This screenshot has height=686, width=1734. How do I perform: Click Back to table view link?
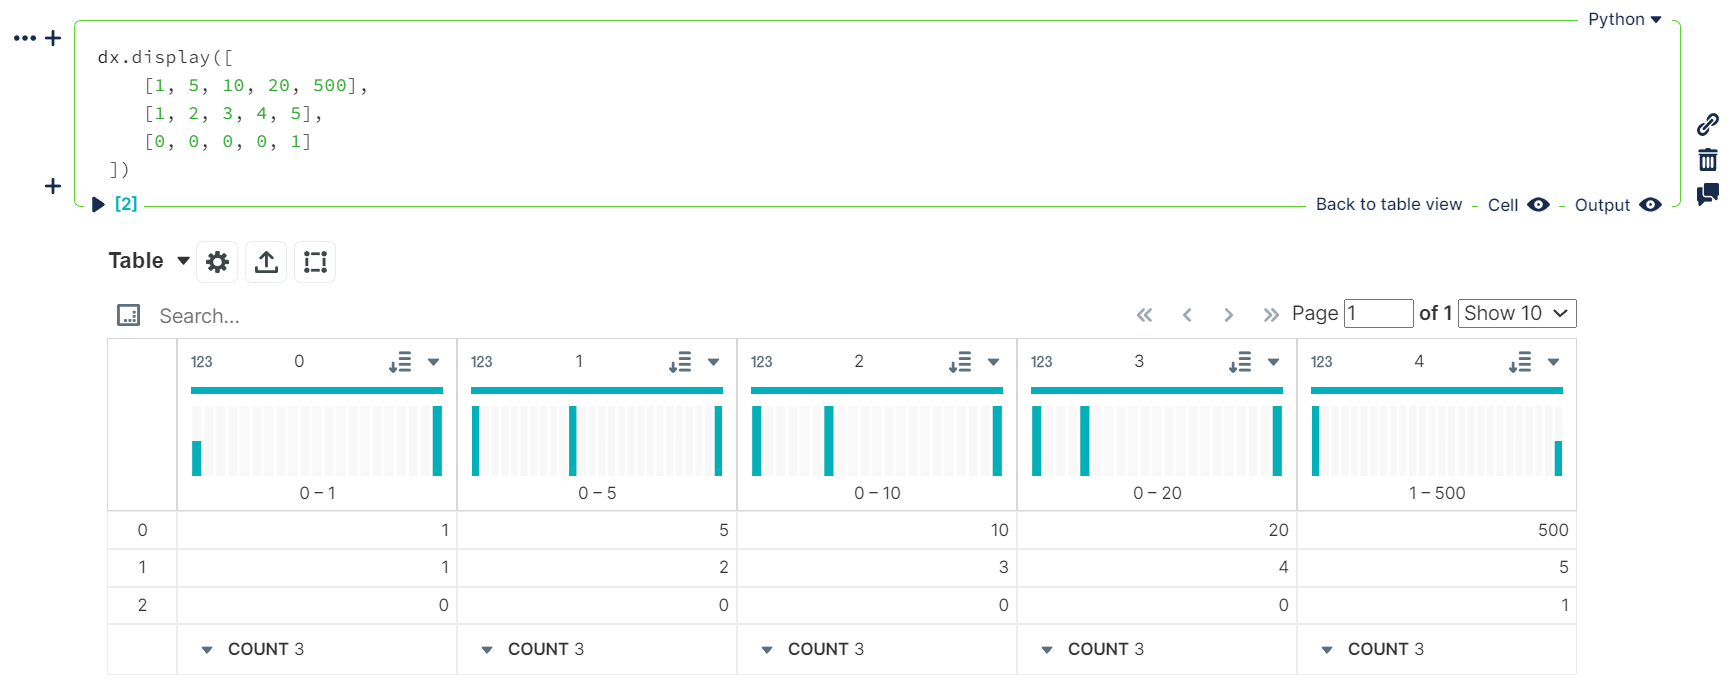click(x=1389, y=204)
